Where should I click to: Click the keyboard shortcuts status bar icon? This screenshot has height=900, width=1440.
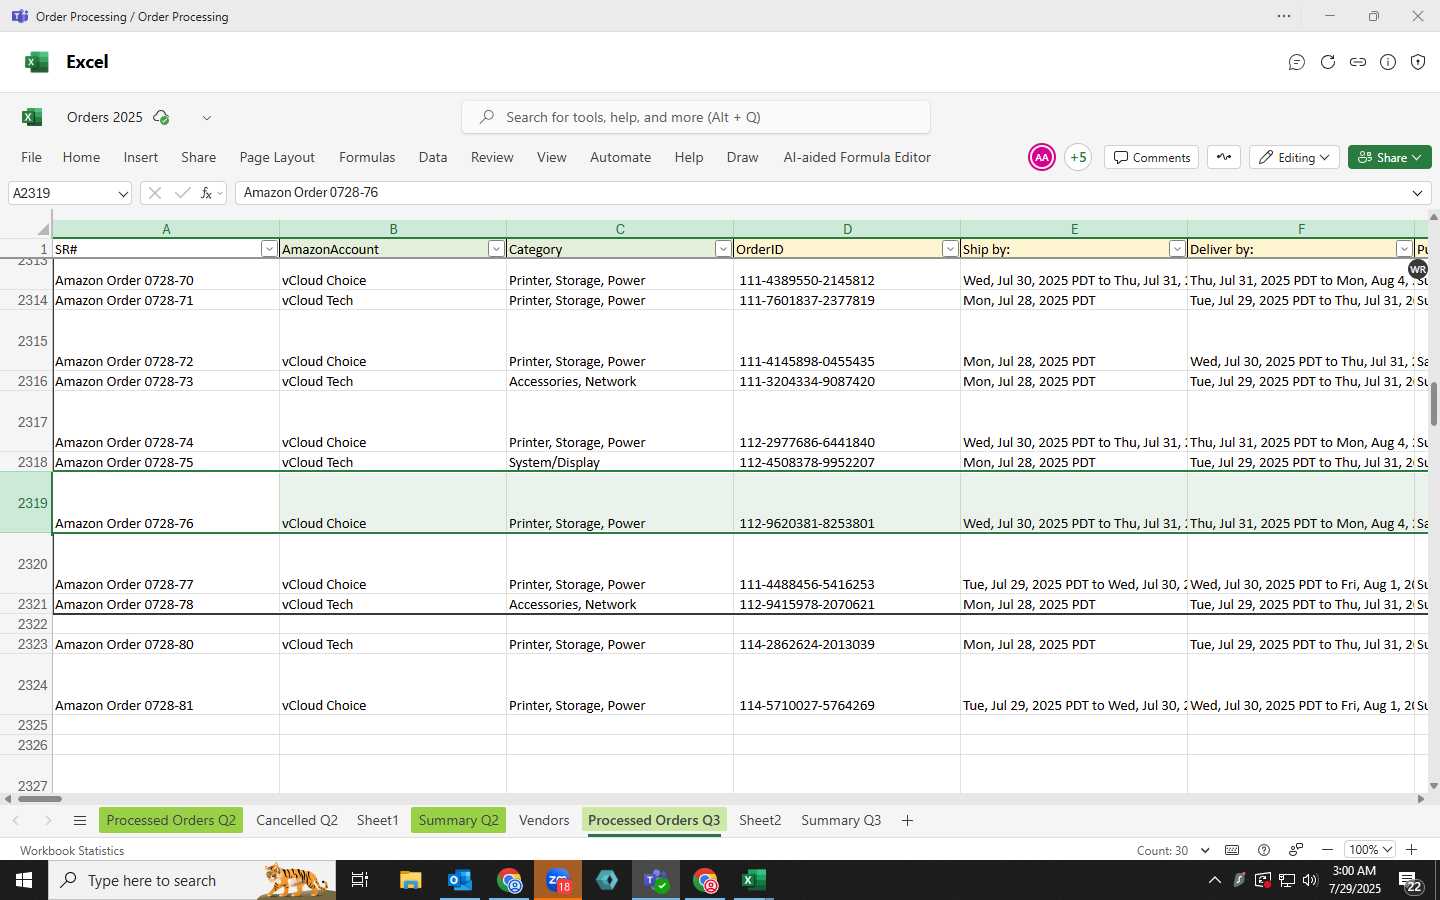(1232, 850)
